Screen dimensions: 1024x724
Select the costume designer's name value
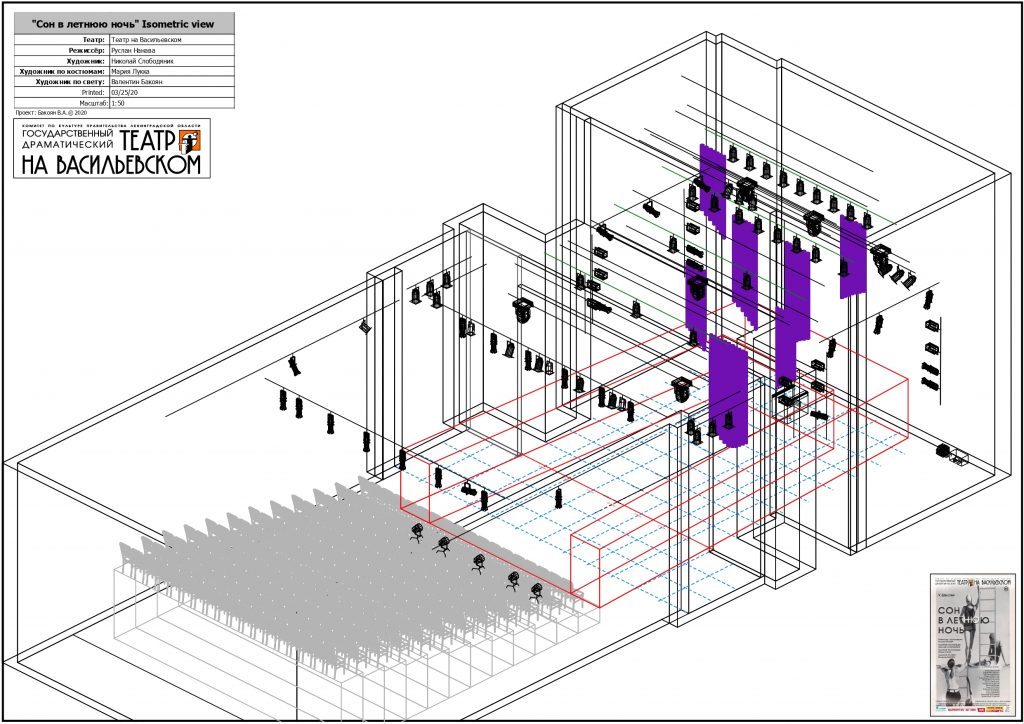click(130, 71)
